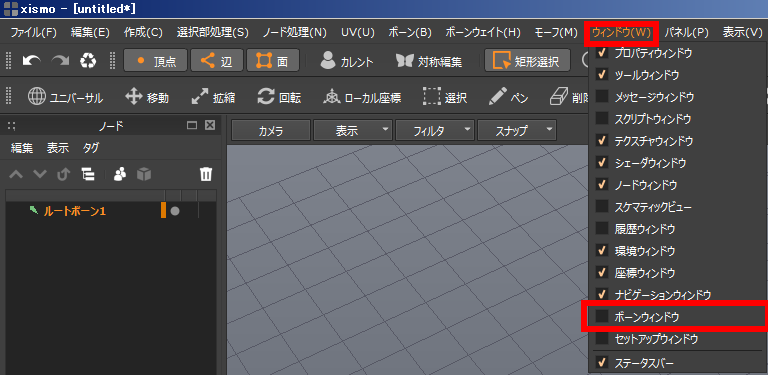Uncheck テクスチャウィンドウ in the menu
Viewport: 768px width, 375px height.
tap(677, 141)
